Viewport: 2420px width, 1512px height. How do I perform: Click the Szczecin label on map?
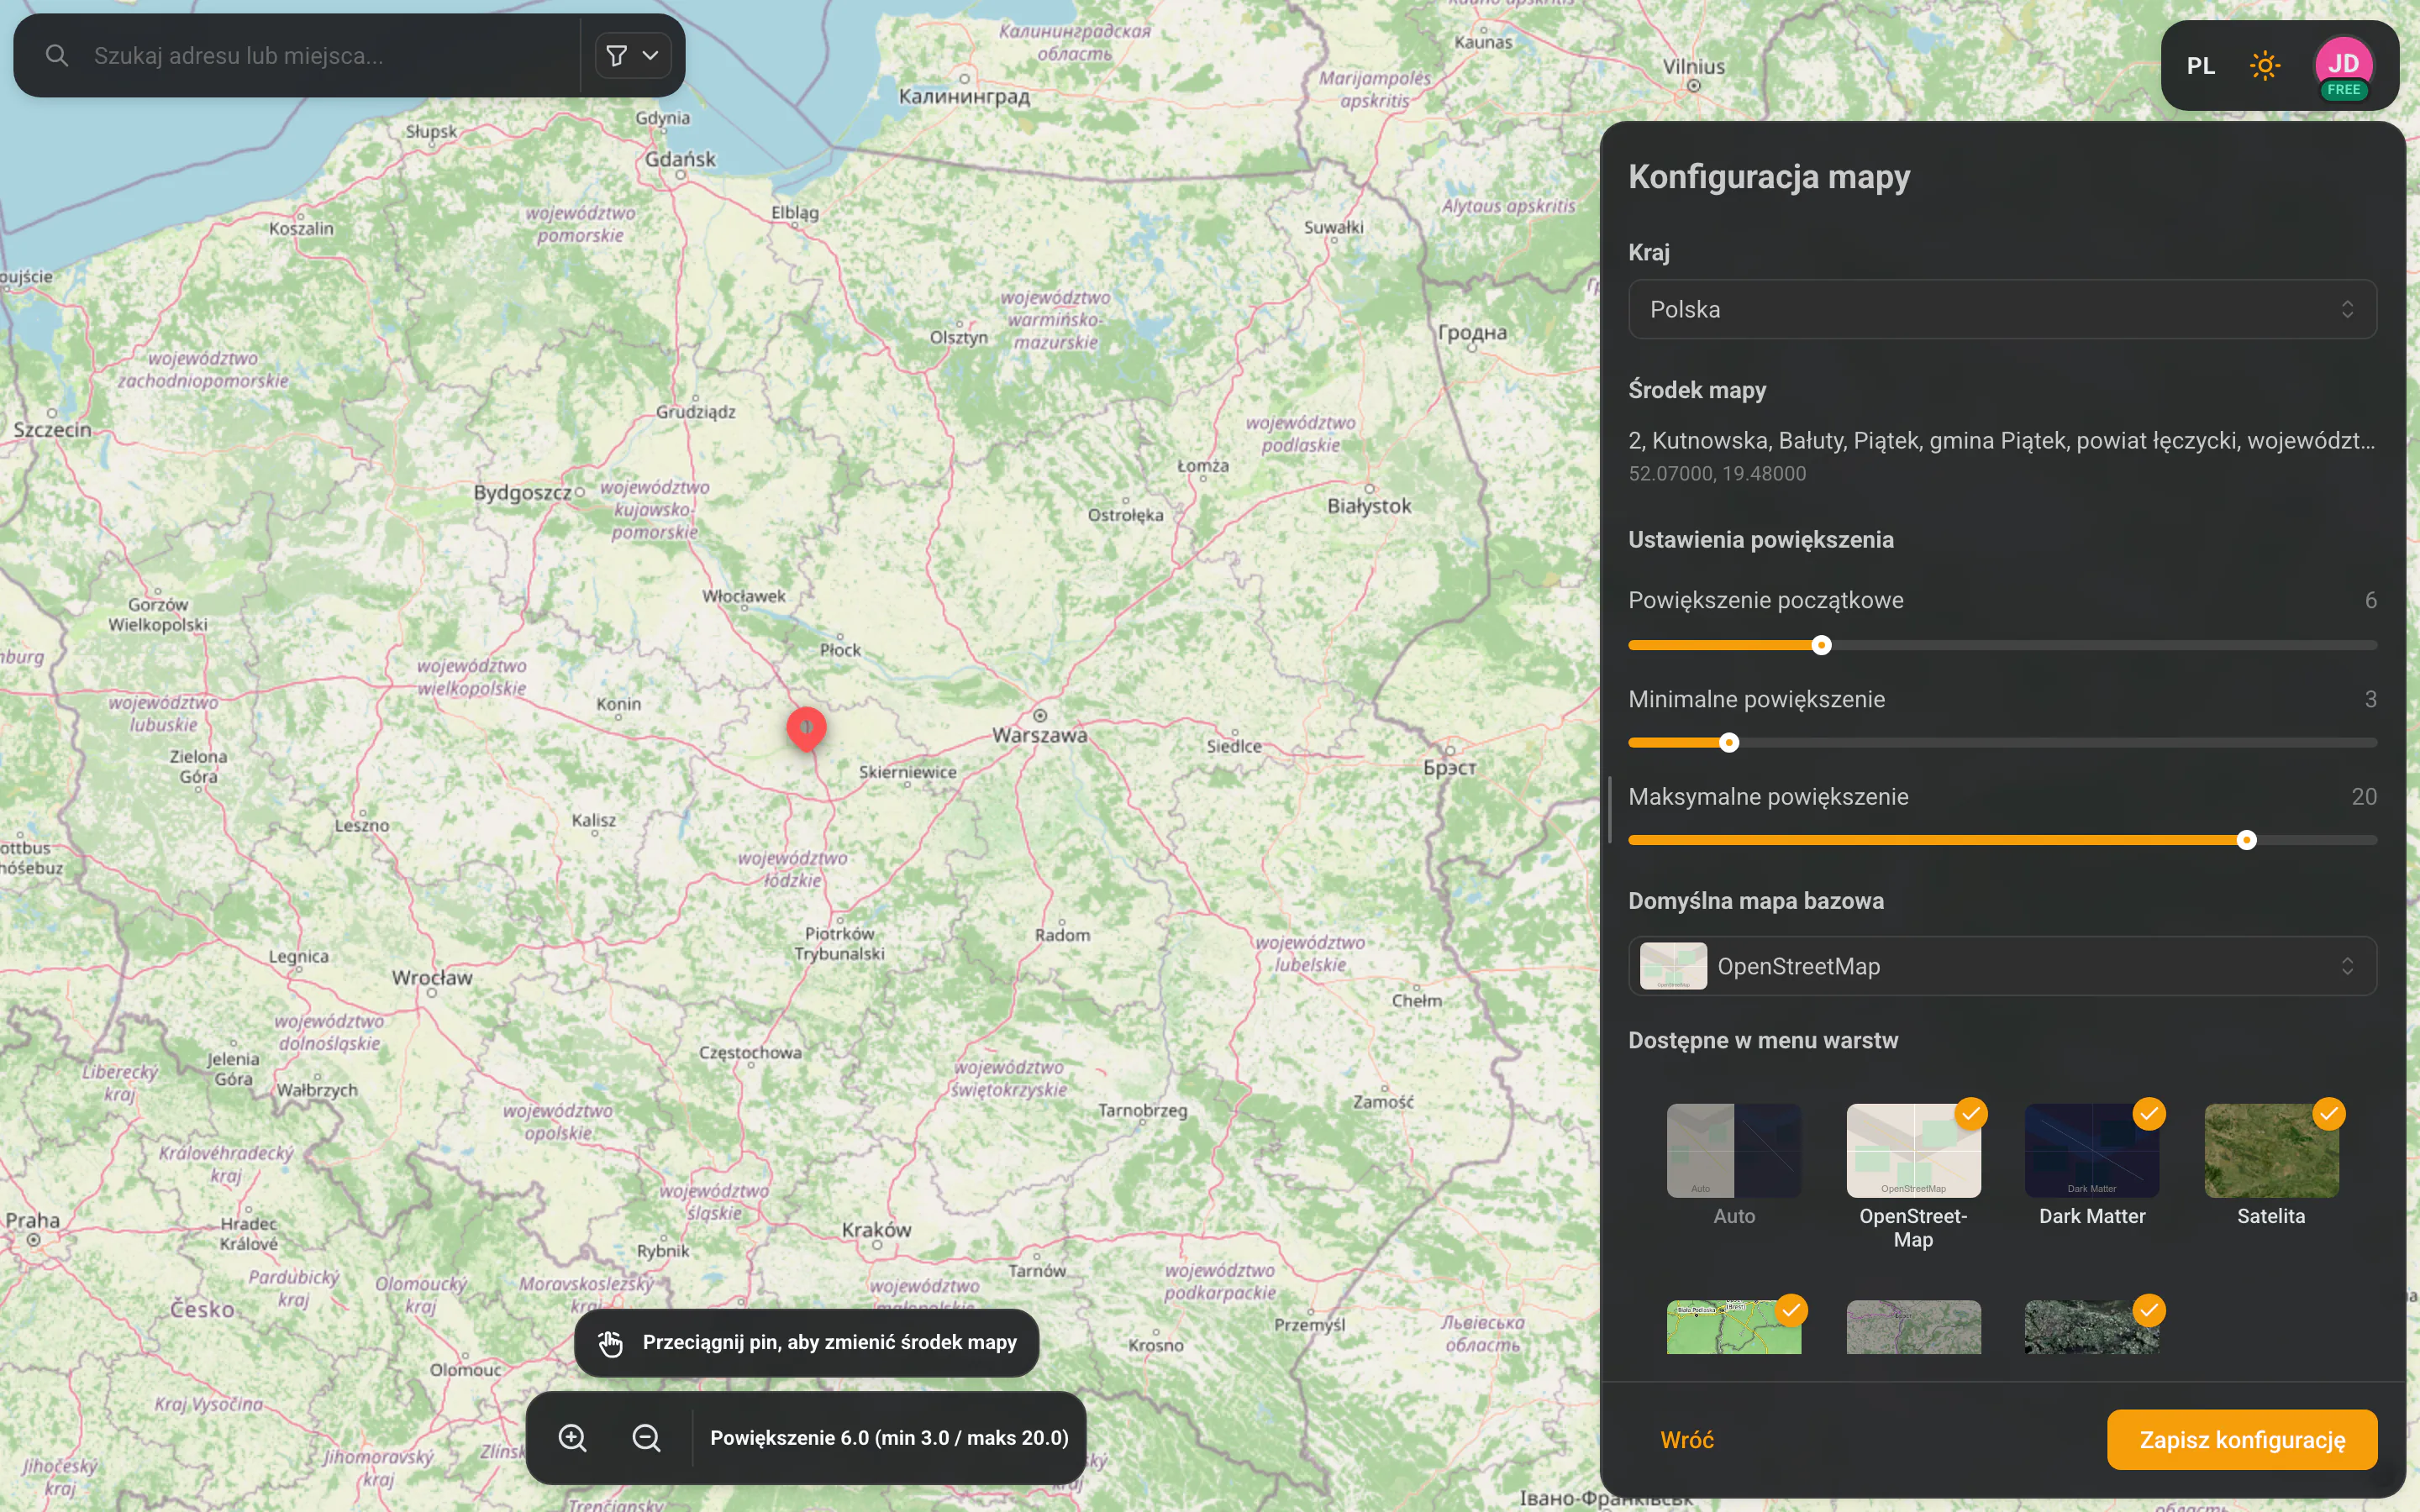pos(52,430)
